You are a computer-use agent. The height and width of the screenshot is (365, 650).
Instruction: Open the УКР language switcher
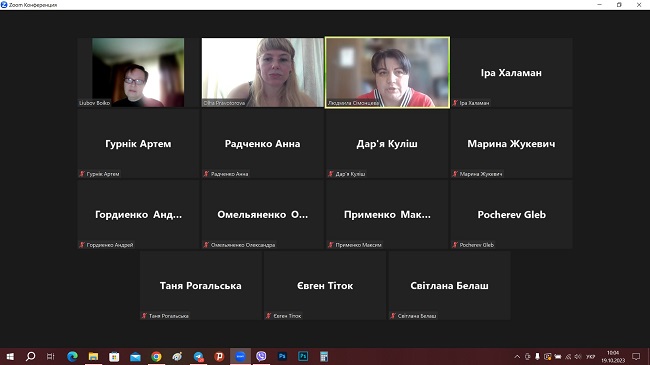pos(591,356)
